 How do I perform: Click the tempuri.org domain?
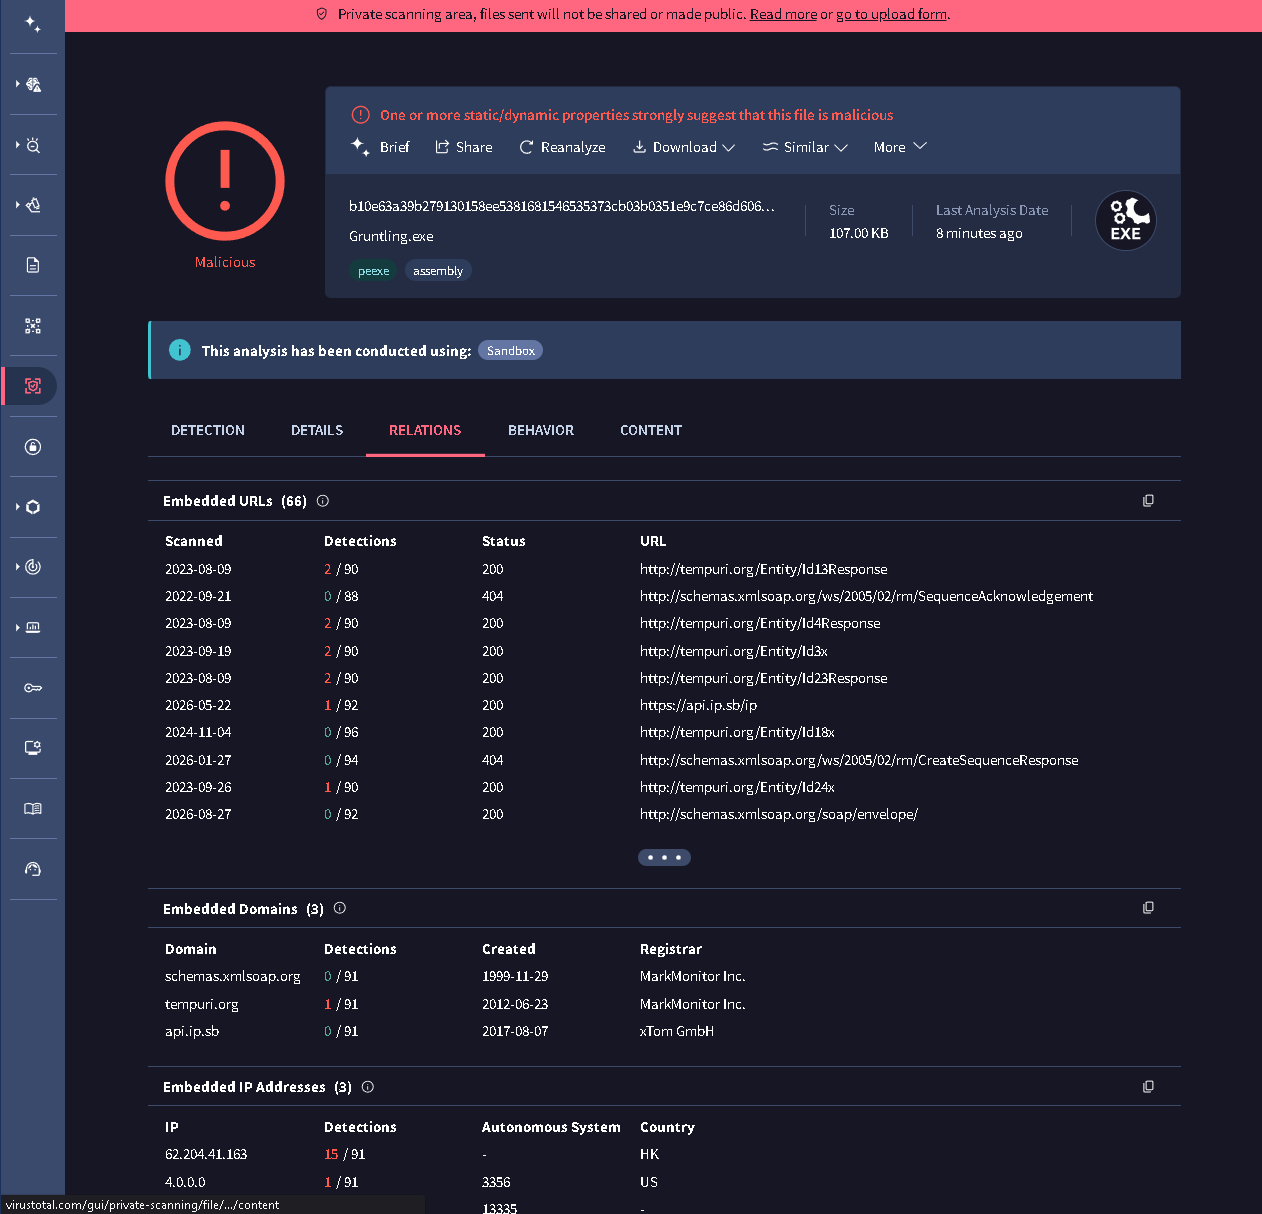tap(201, 1004)
